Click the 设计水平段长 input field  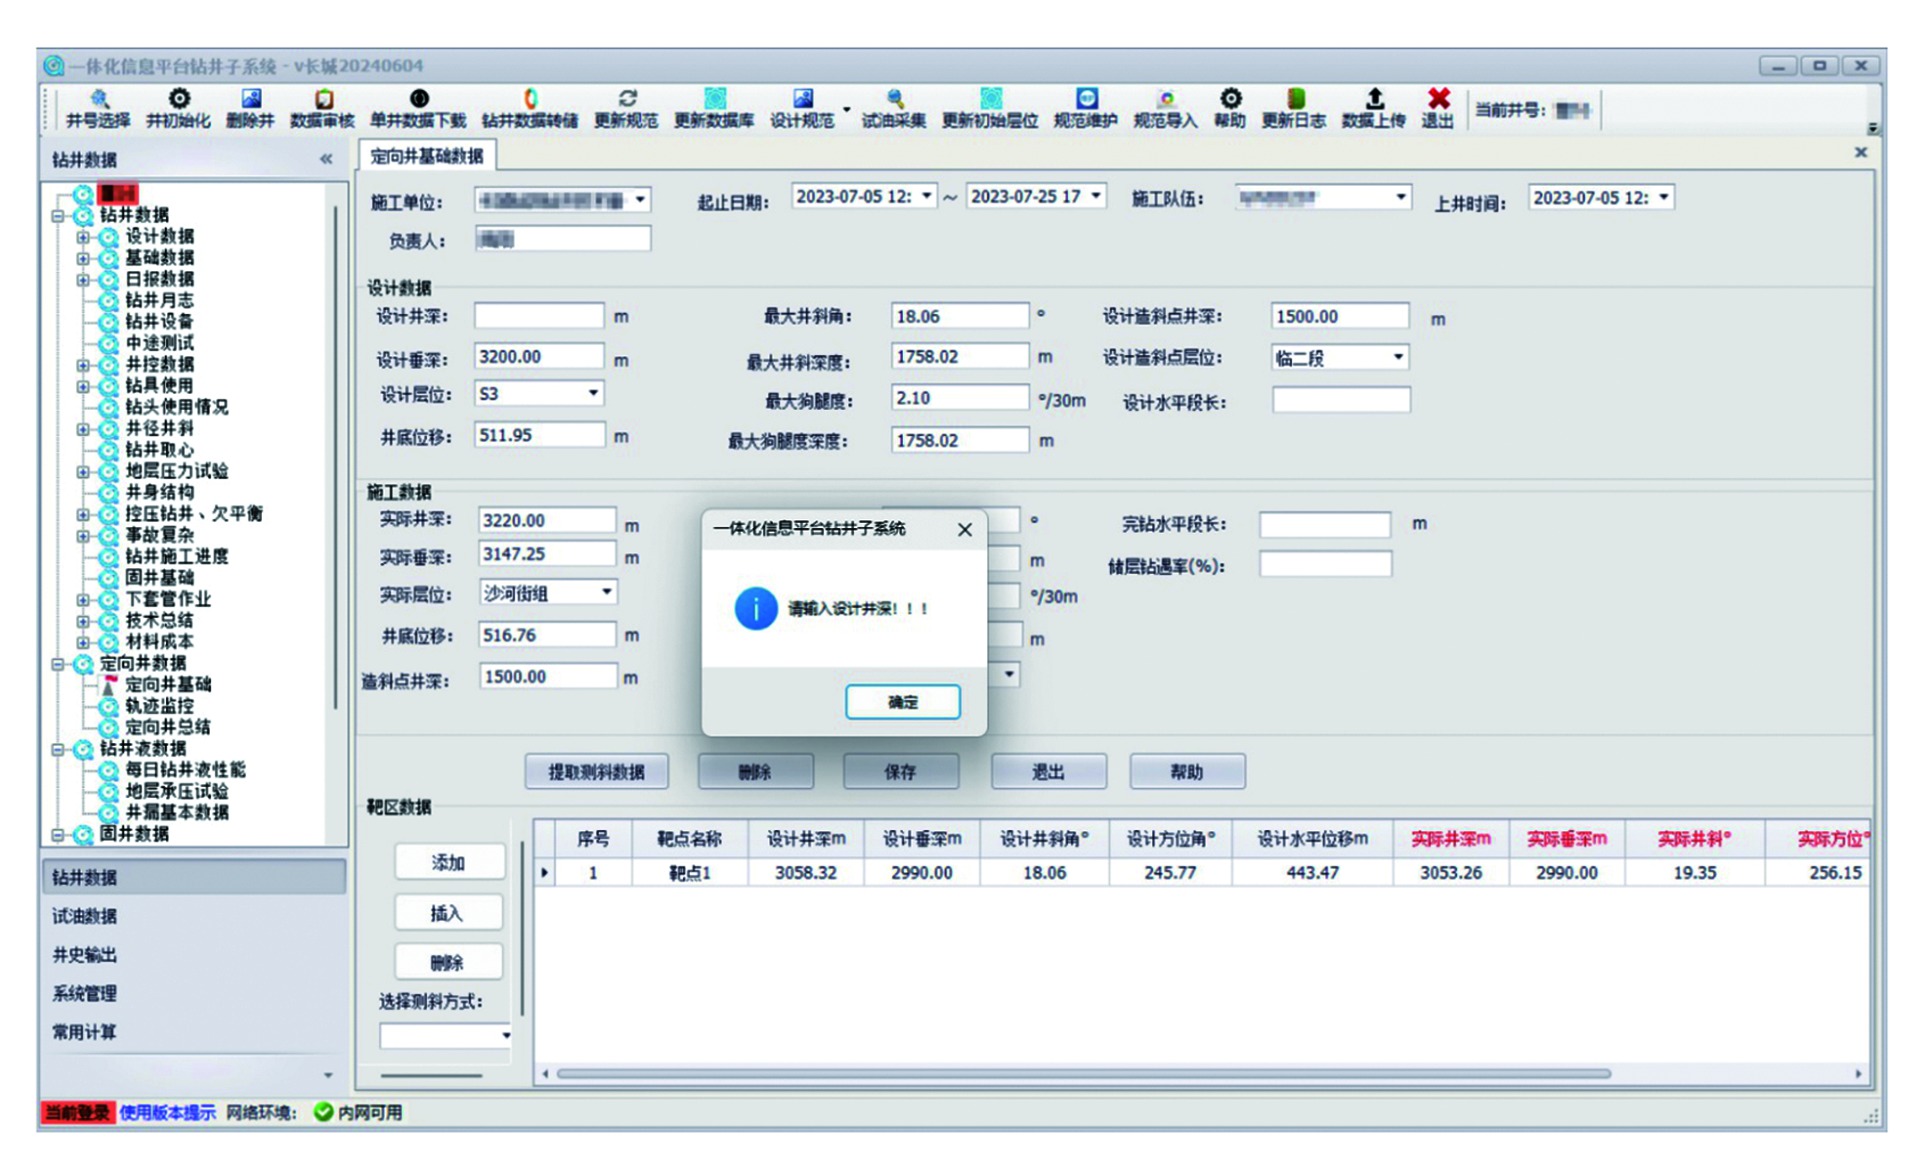(x=1341, y=401)
